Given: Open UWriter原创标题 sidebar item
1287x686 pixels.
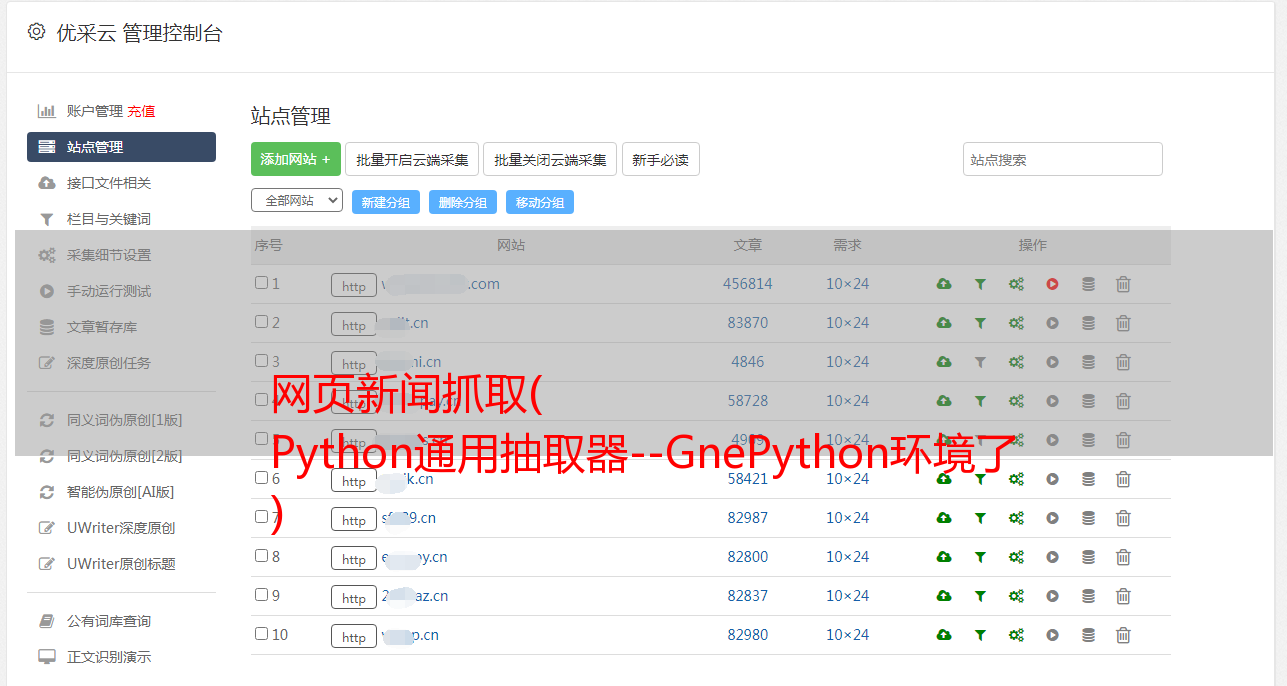Looking at the screenshot, I should tap(121, 564).
